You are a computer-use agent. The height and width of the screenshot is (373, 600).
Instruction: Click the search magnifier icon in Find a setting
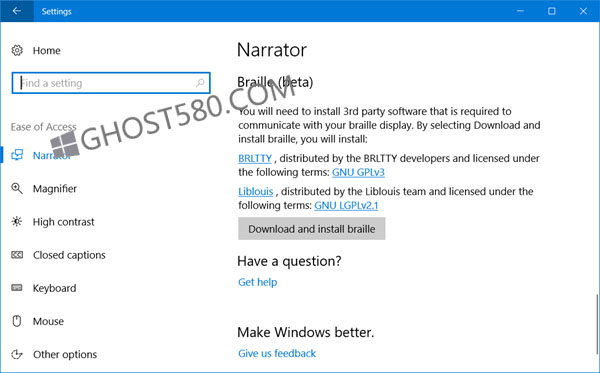[x=200, y=83]
